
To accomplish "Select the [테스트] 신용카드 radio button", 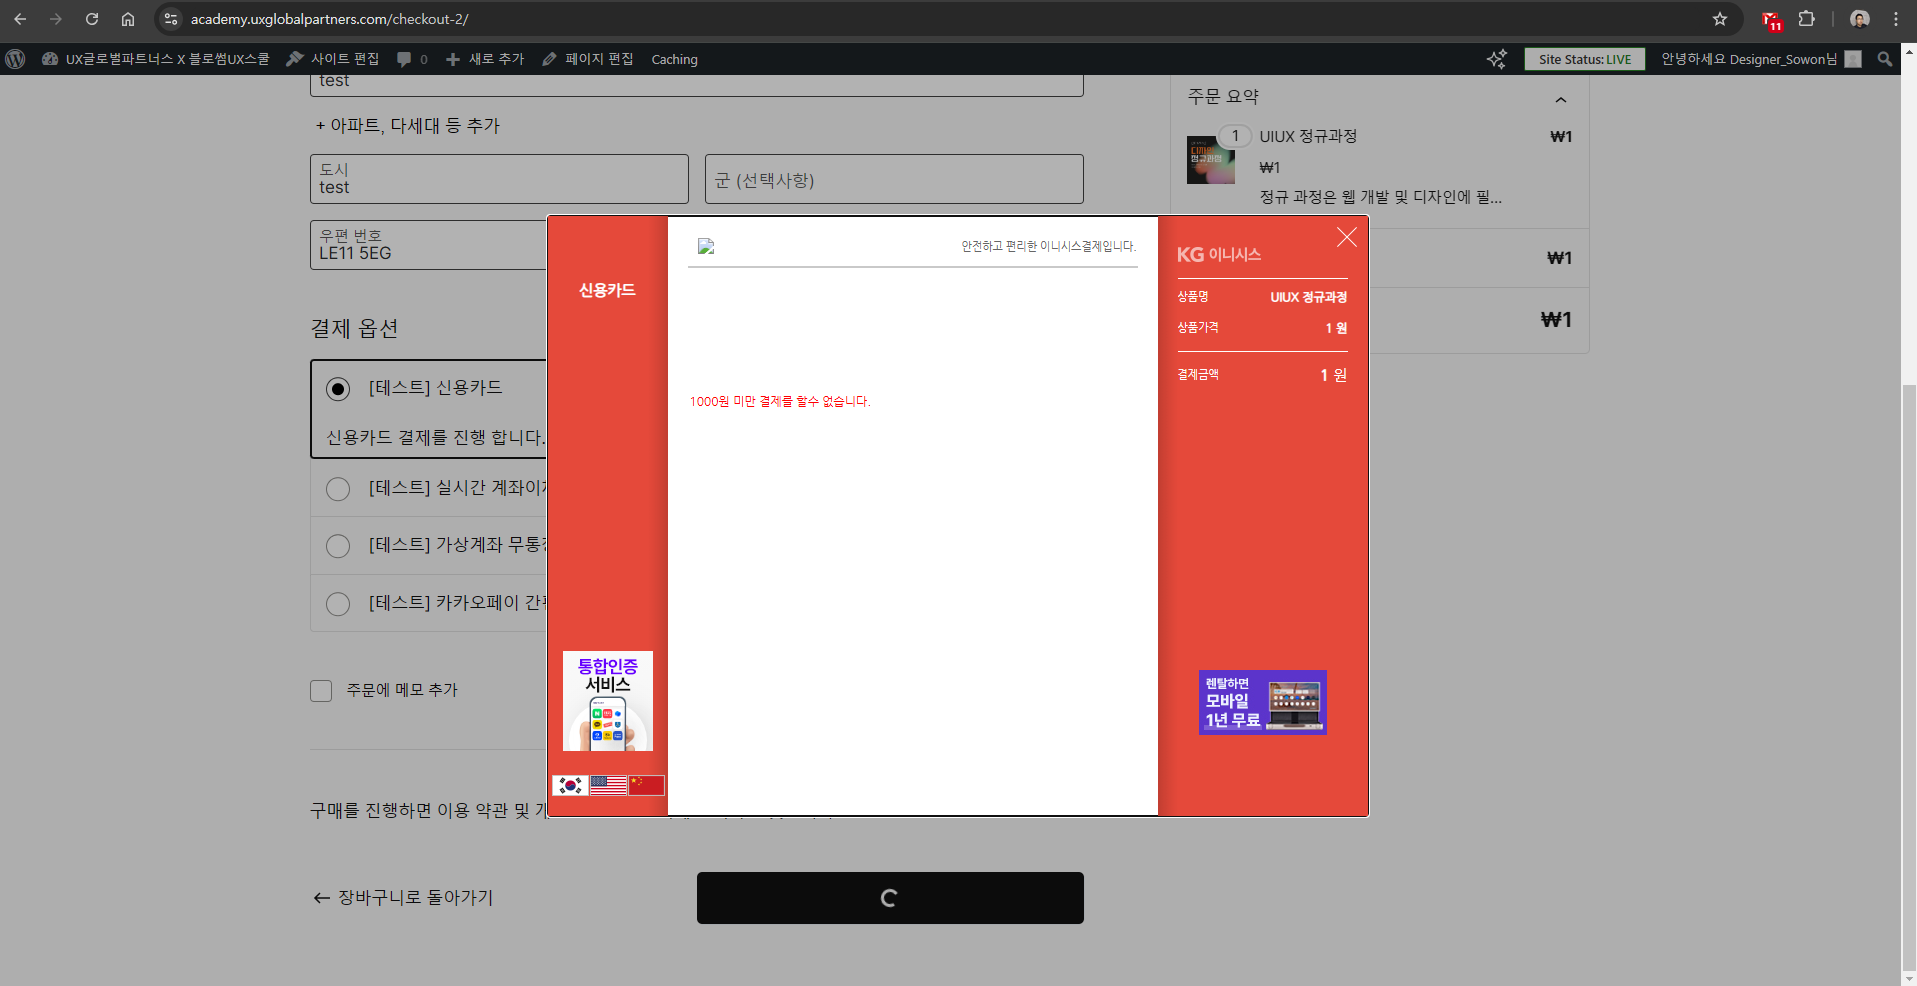I will [x=338, y=389].
